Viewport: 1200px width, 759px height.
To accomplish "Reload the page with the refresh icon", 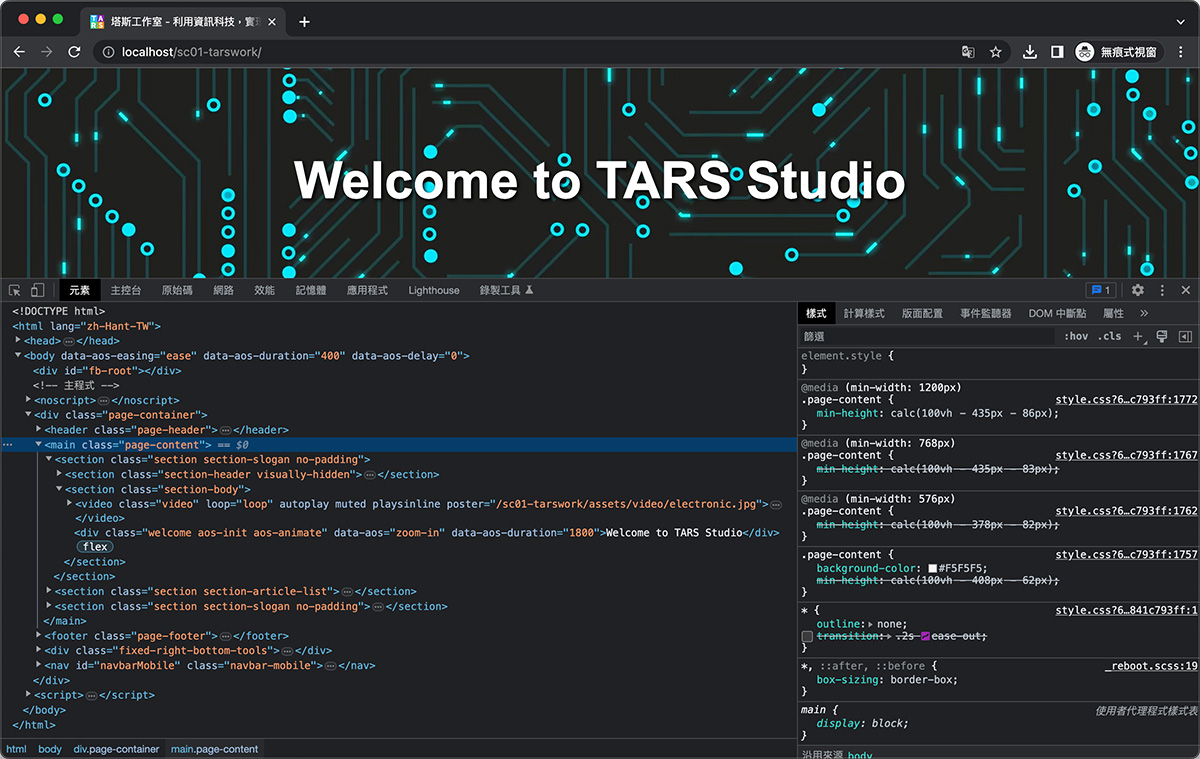I will coord(74,52).
